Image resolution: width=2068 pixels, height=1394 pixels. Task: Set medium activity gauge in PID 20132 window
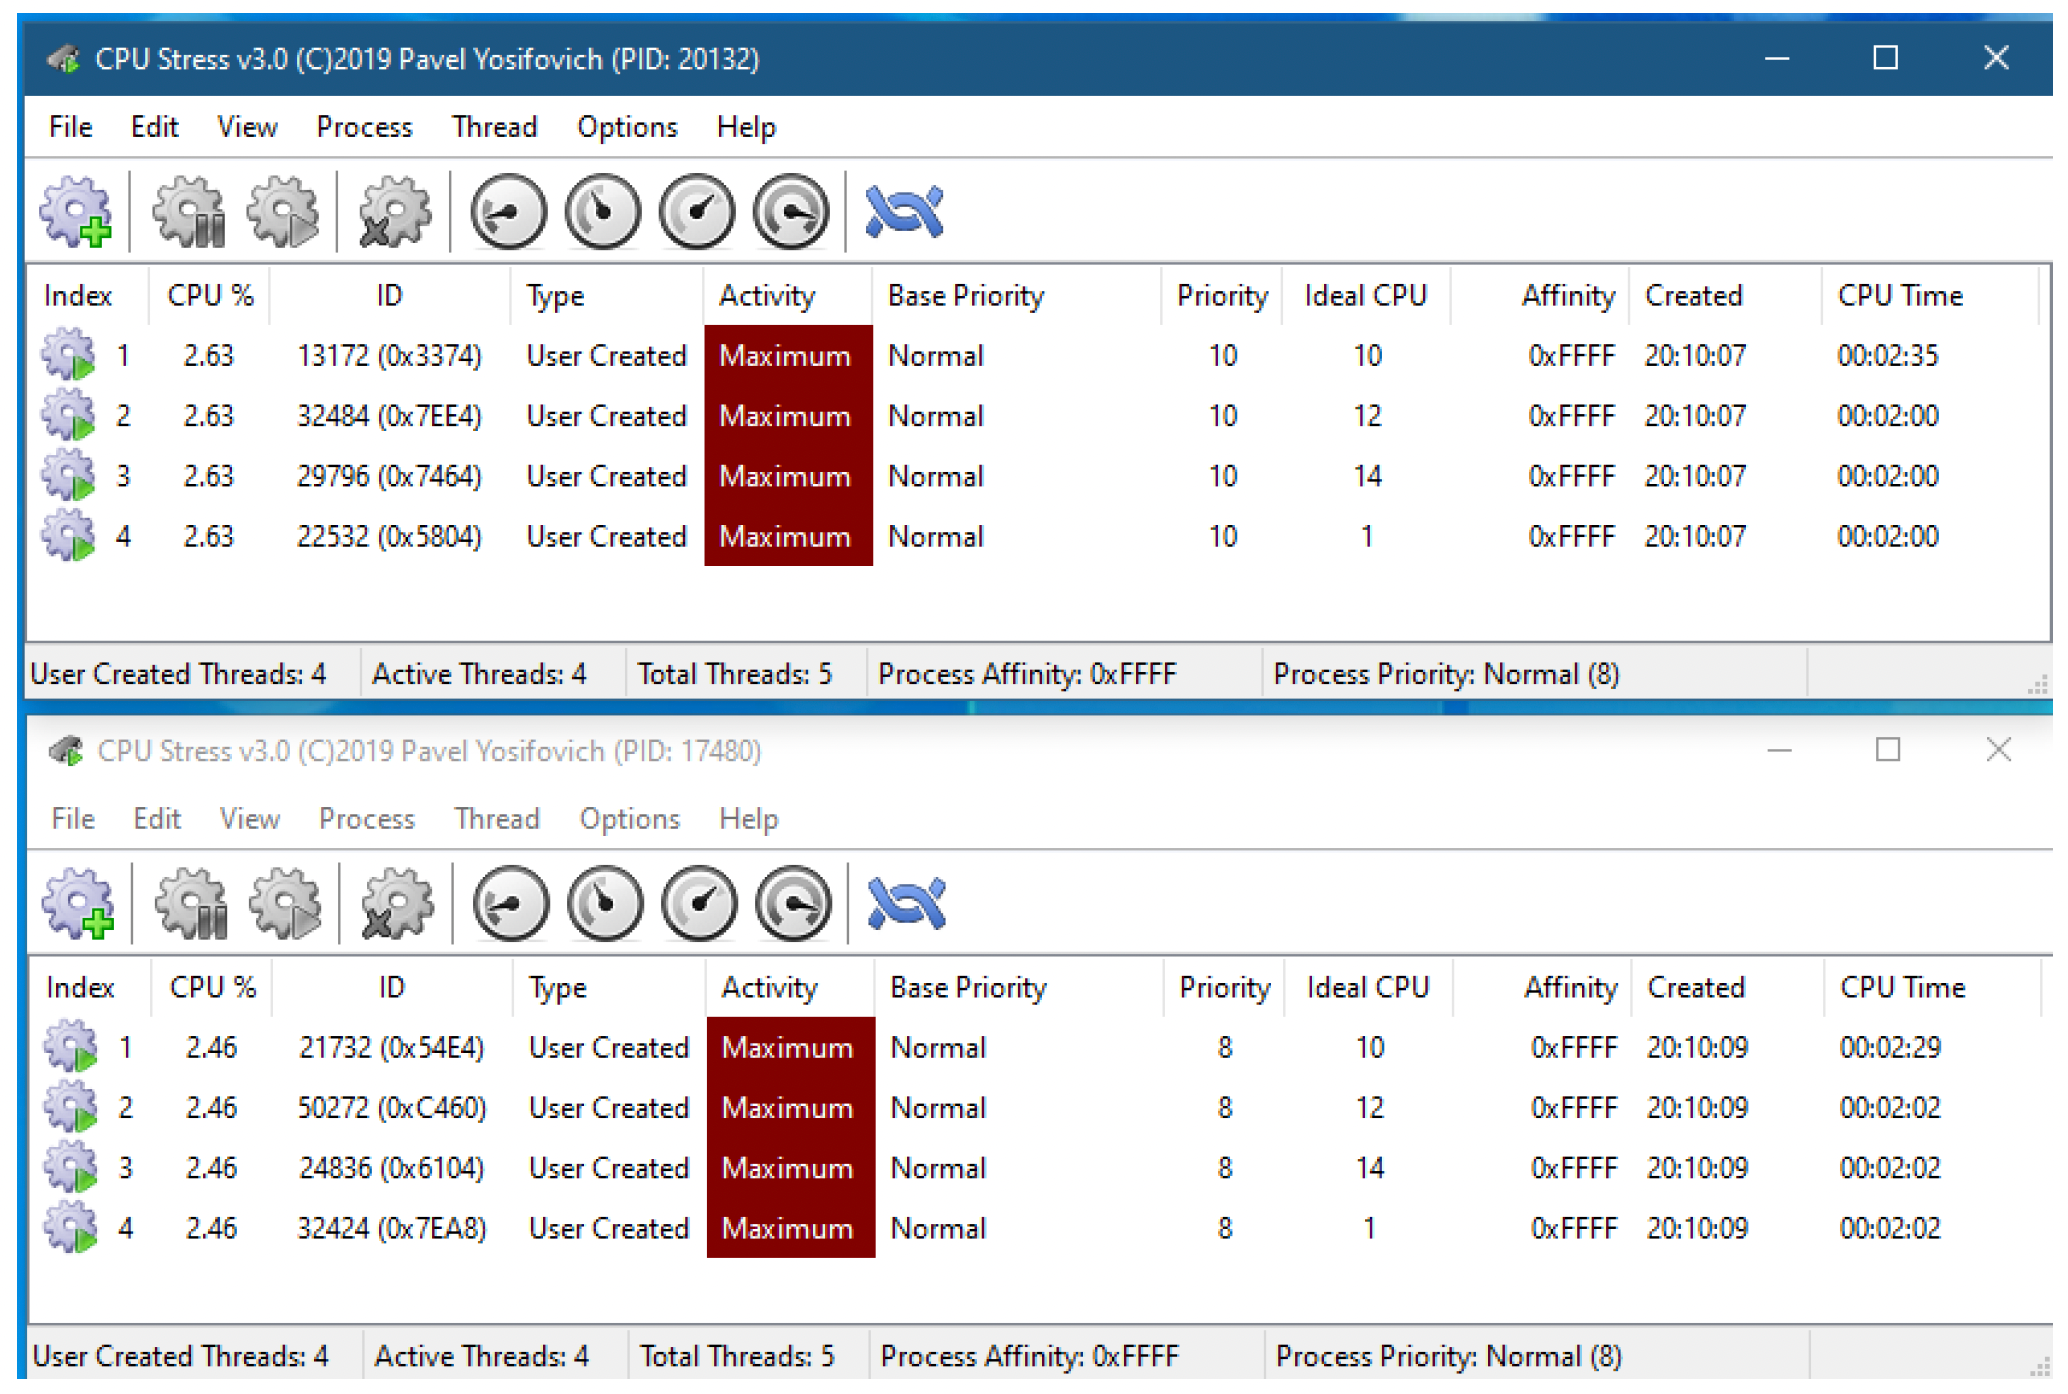click(x=603, y=211)
